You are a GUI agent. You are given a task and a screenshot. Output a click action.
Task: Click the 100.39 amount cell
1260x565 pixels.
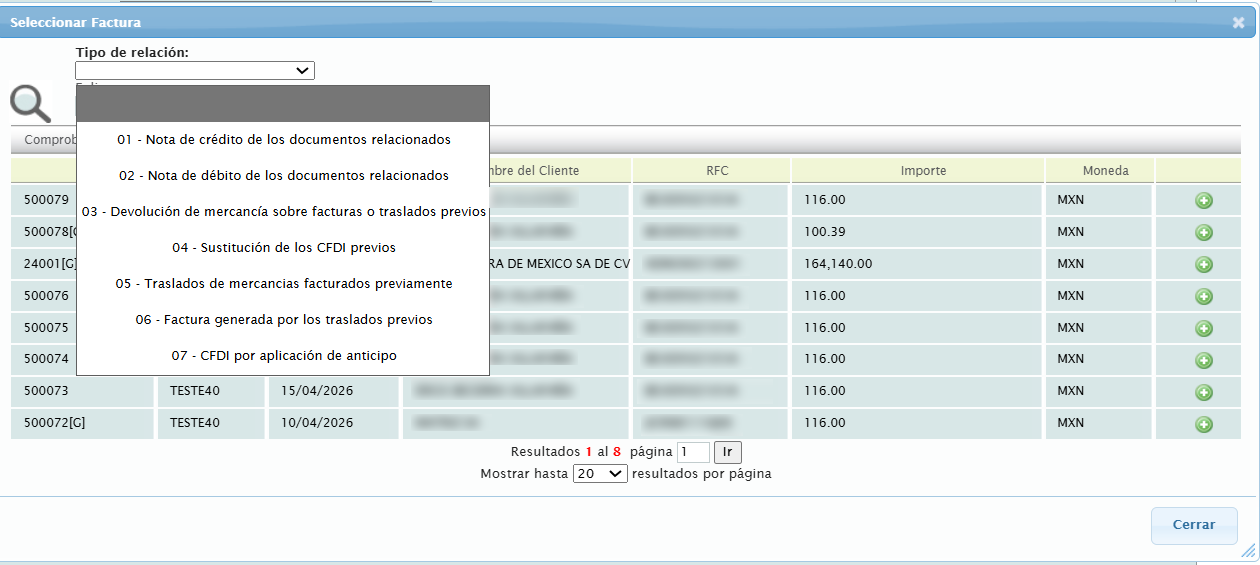(x=918, y=232)
